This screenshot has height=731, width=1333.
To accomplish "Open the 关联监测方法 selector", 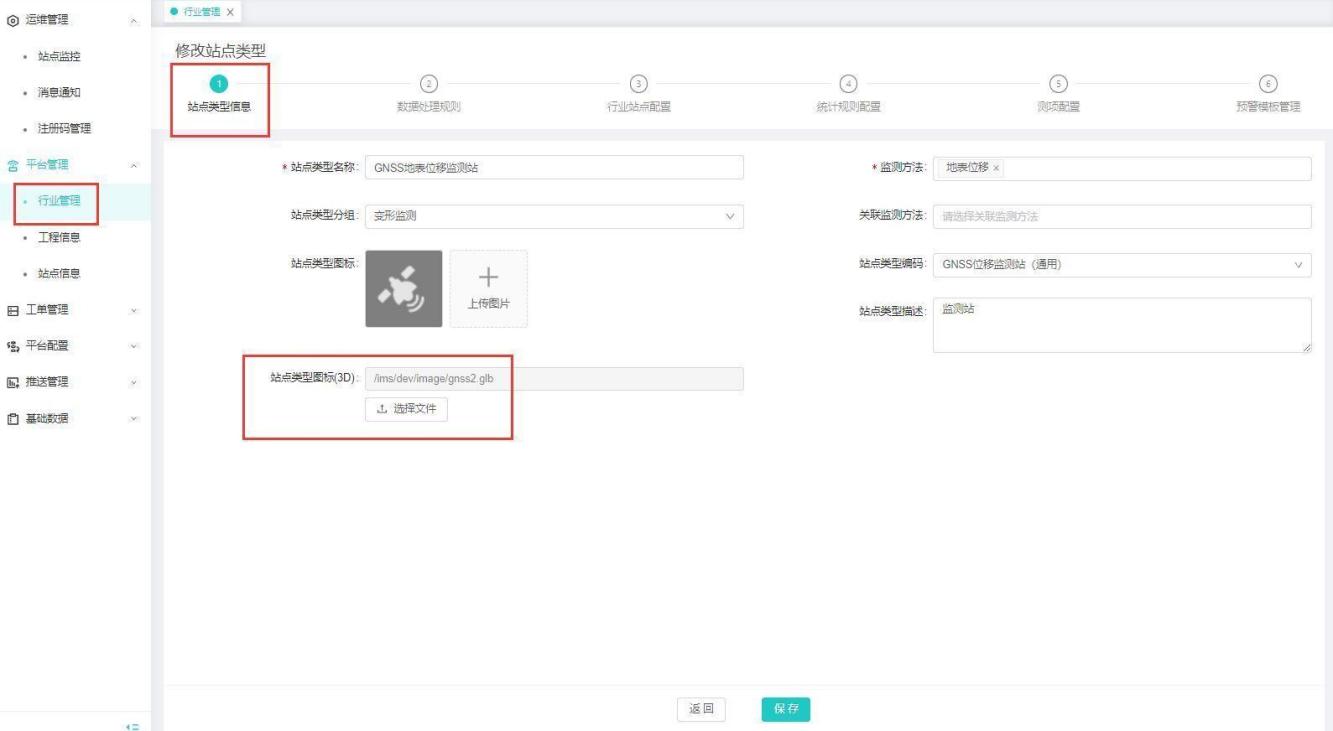I will 1121,216.
